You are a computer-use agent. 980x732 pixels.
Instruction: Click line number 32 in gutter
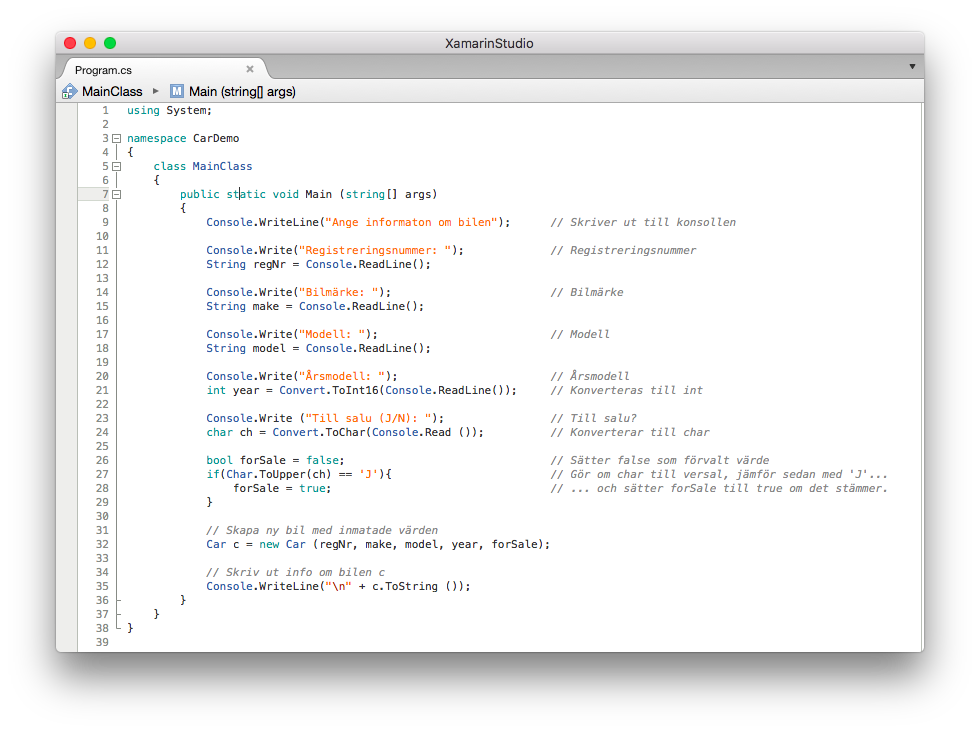coord(102,544)
